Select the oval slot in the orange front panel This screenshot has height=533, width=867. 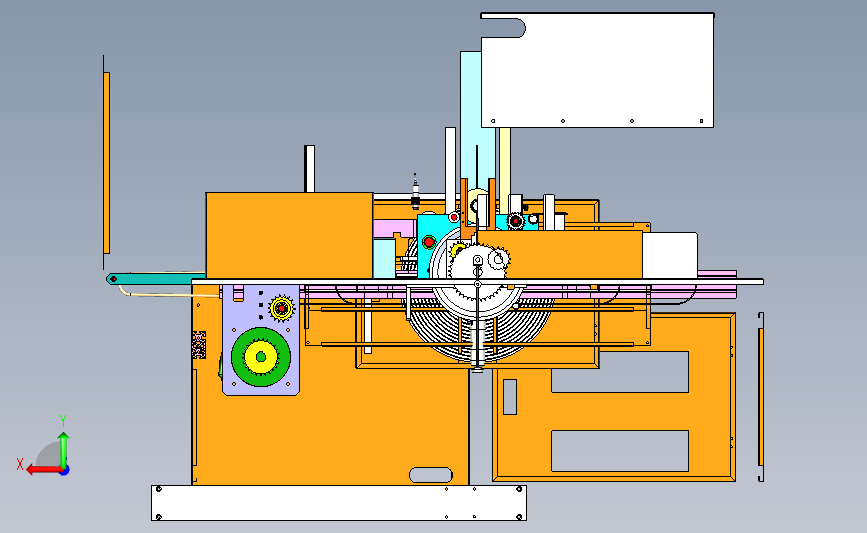tap(431, 475)
